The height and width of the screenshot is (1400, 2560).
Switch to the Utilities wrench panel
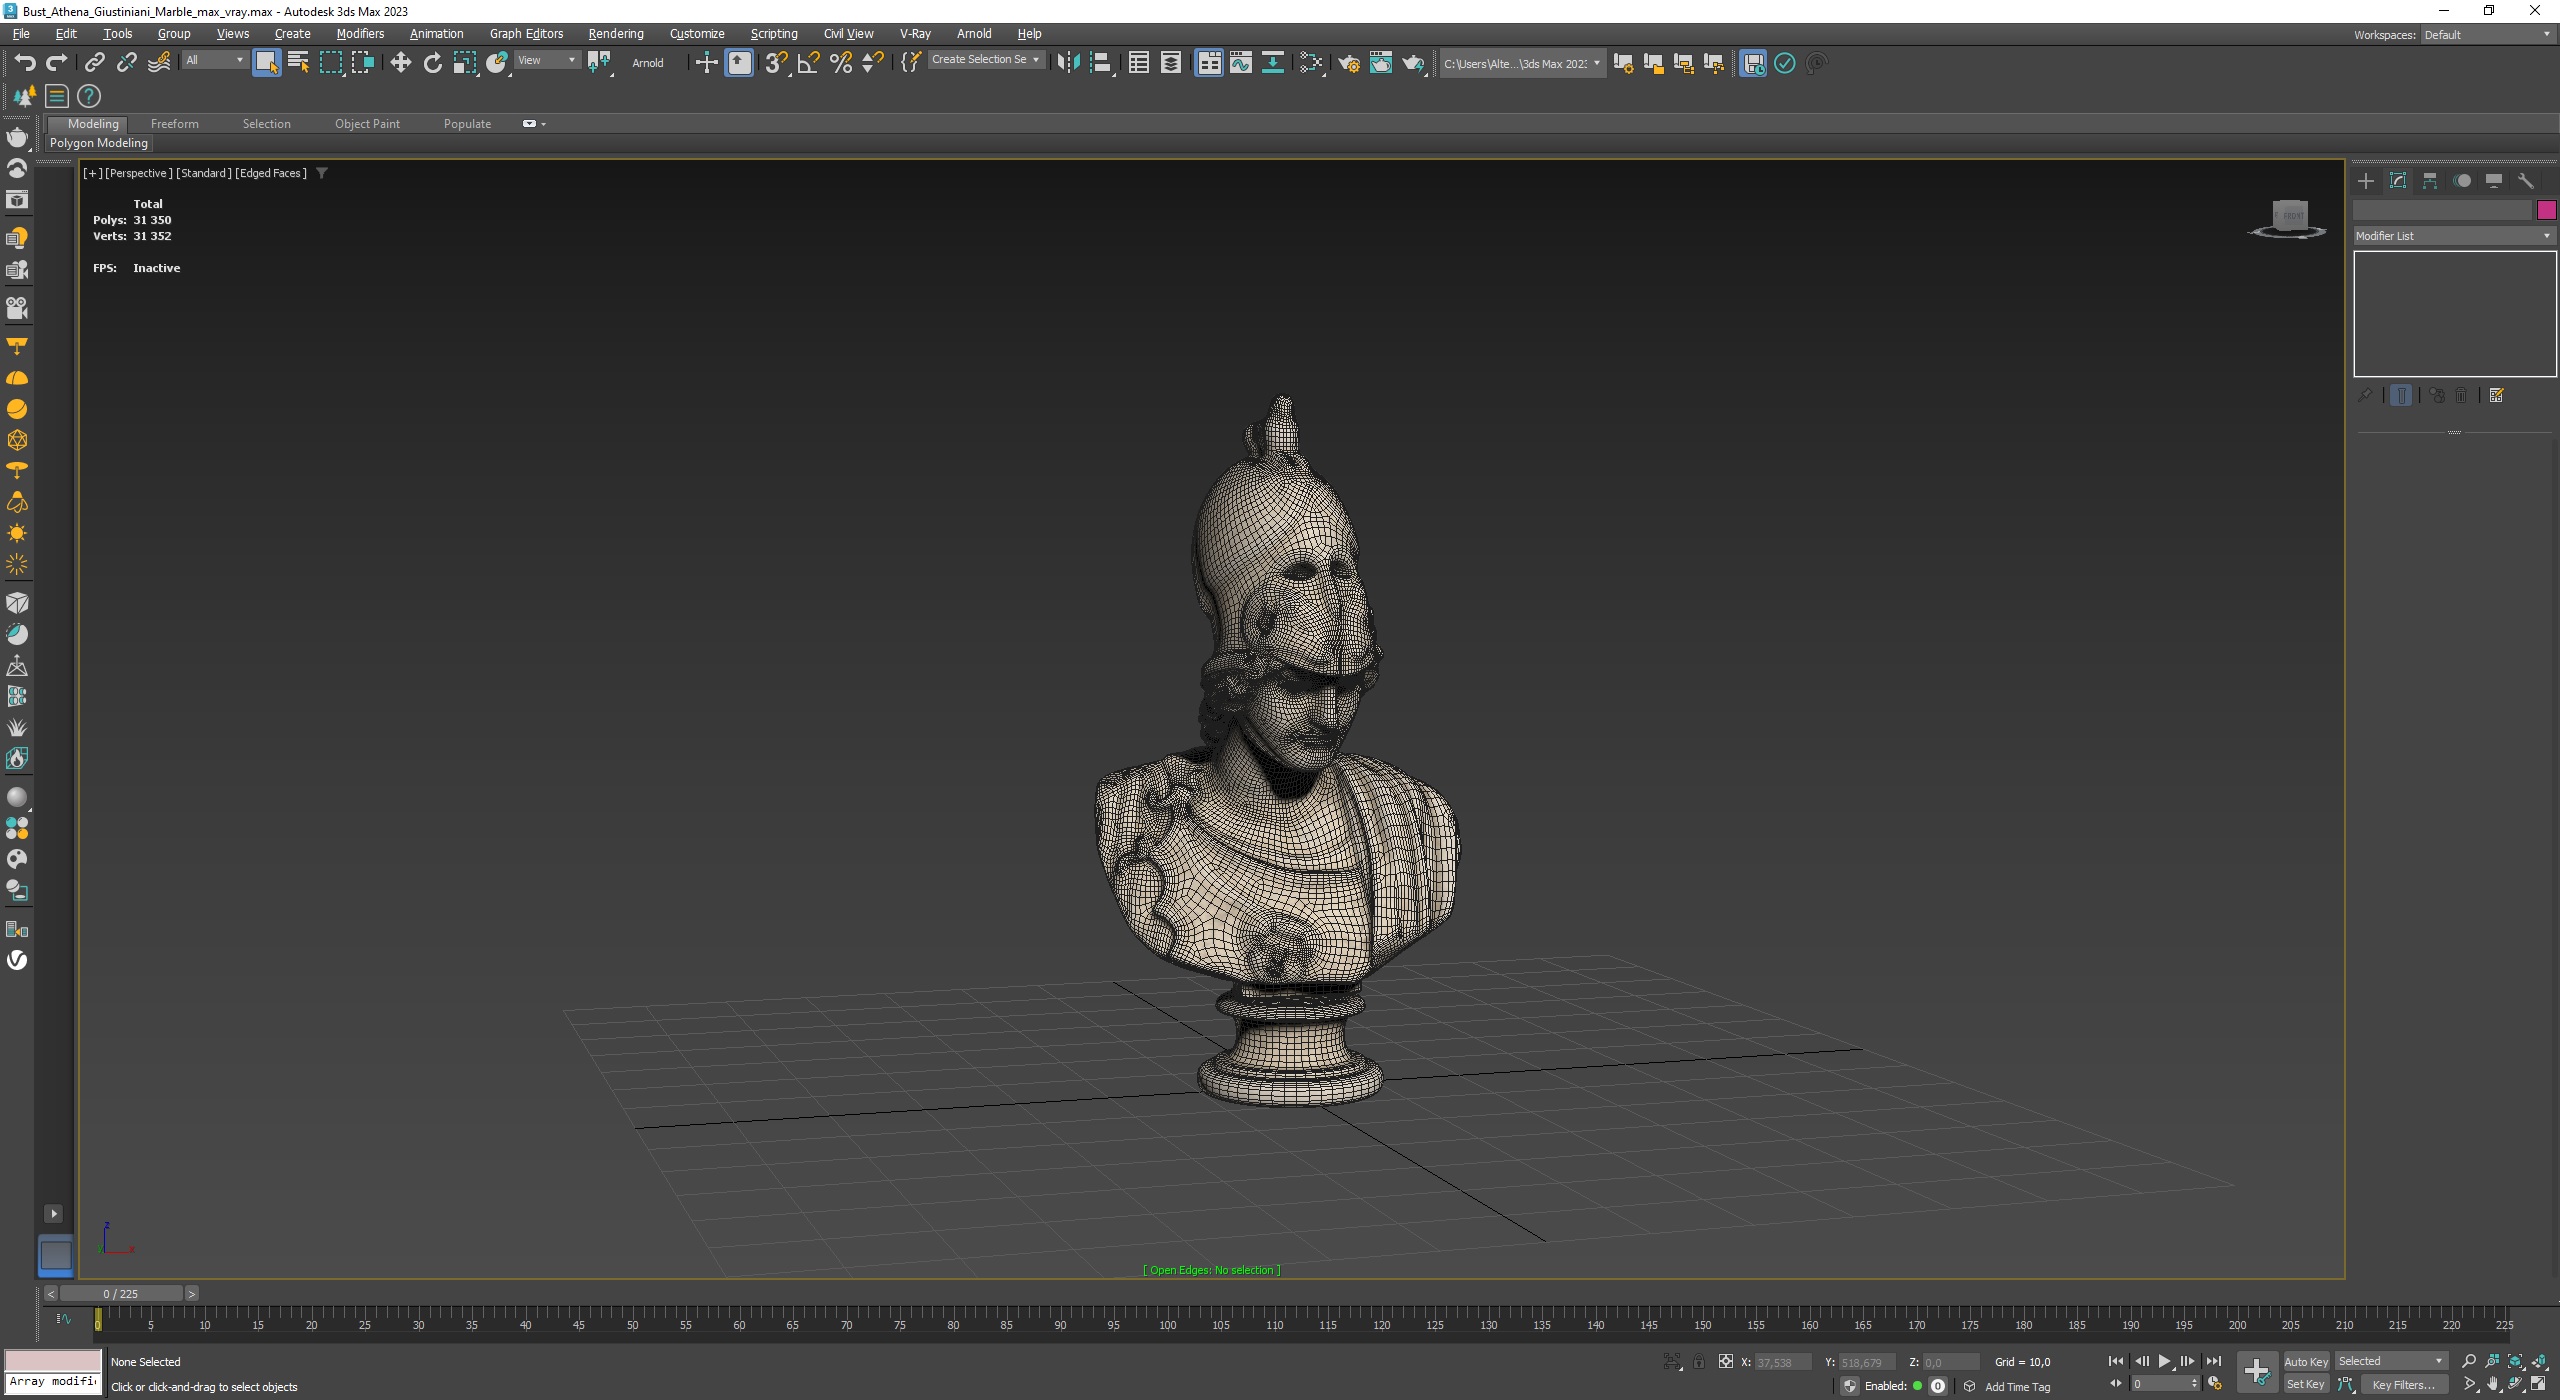coord(2526,181)
